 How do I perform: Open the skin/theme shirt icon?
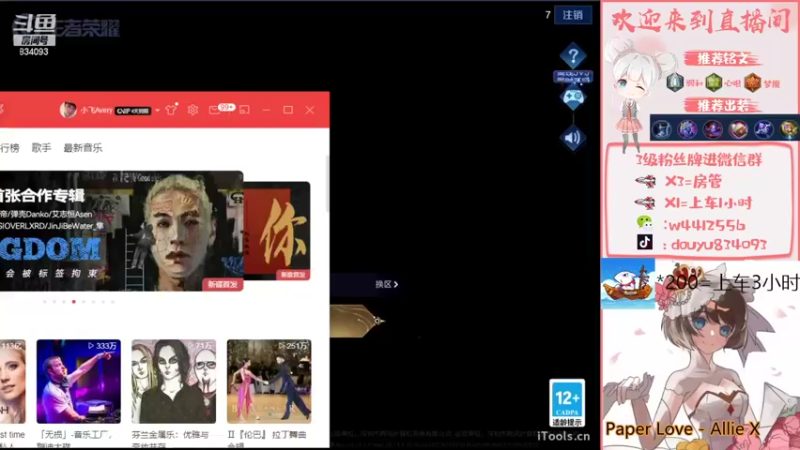pos(171,109)
